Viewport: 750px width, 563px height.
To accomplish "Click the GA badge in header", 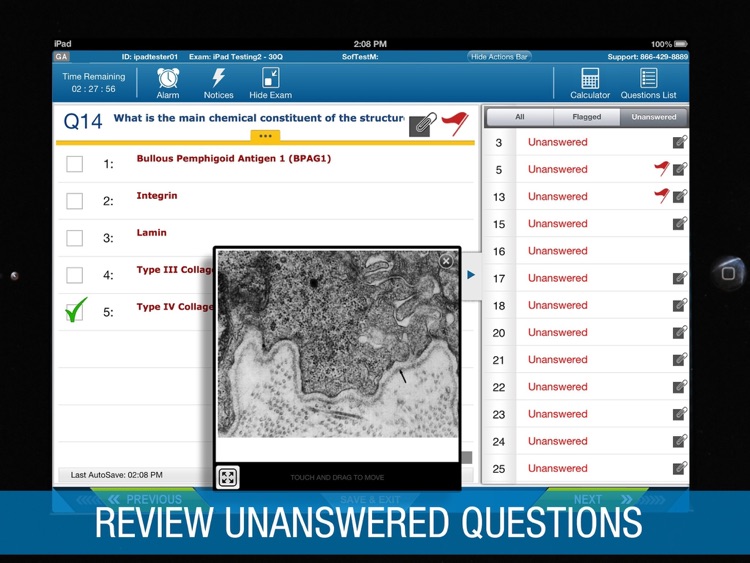I will [x=61, y=57].
